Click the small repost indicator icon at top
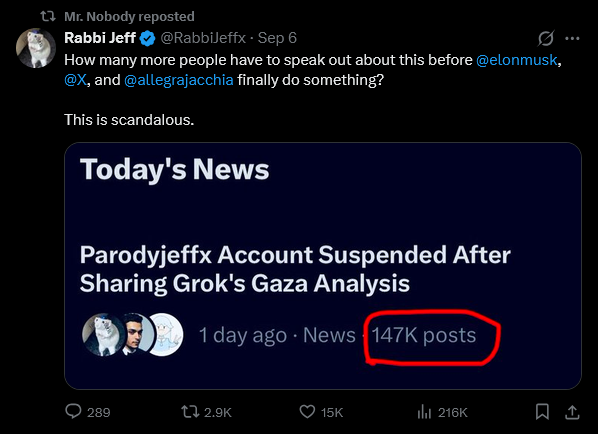Screen dimensions: 598x434 click(x=48, y=16)
